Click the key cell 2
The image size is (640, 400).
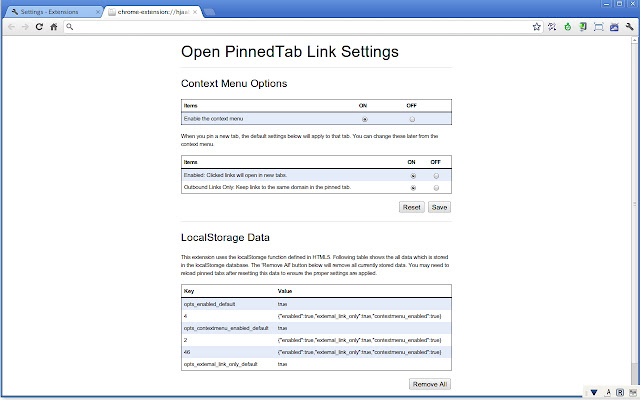[185, 340]
